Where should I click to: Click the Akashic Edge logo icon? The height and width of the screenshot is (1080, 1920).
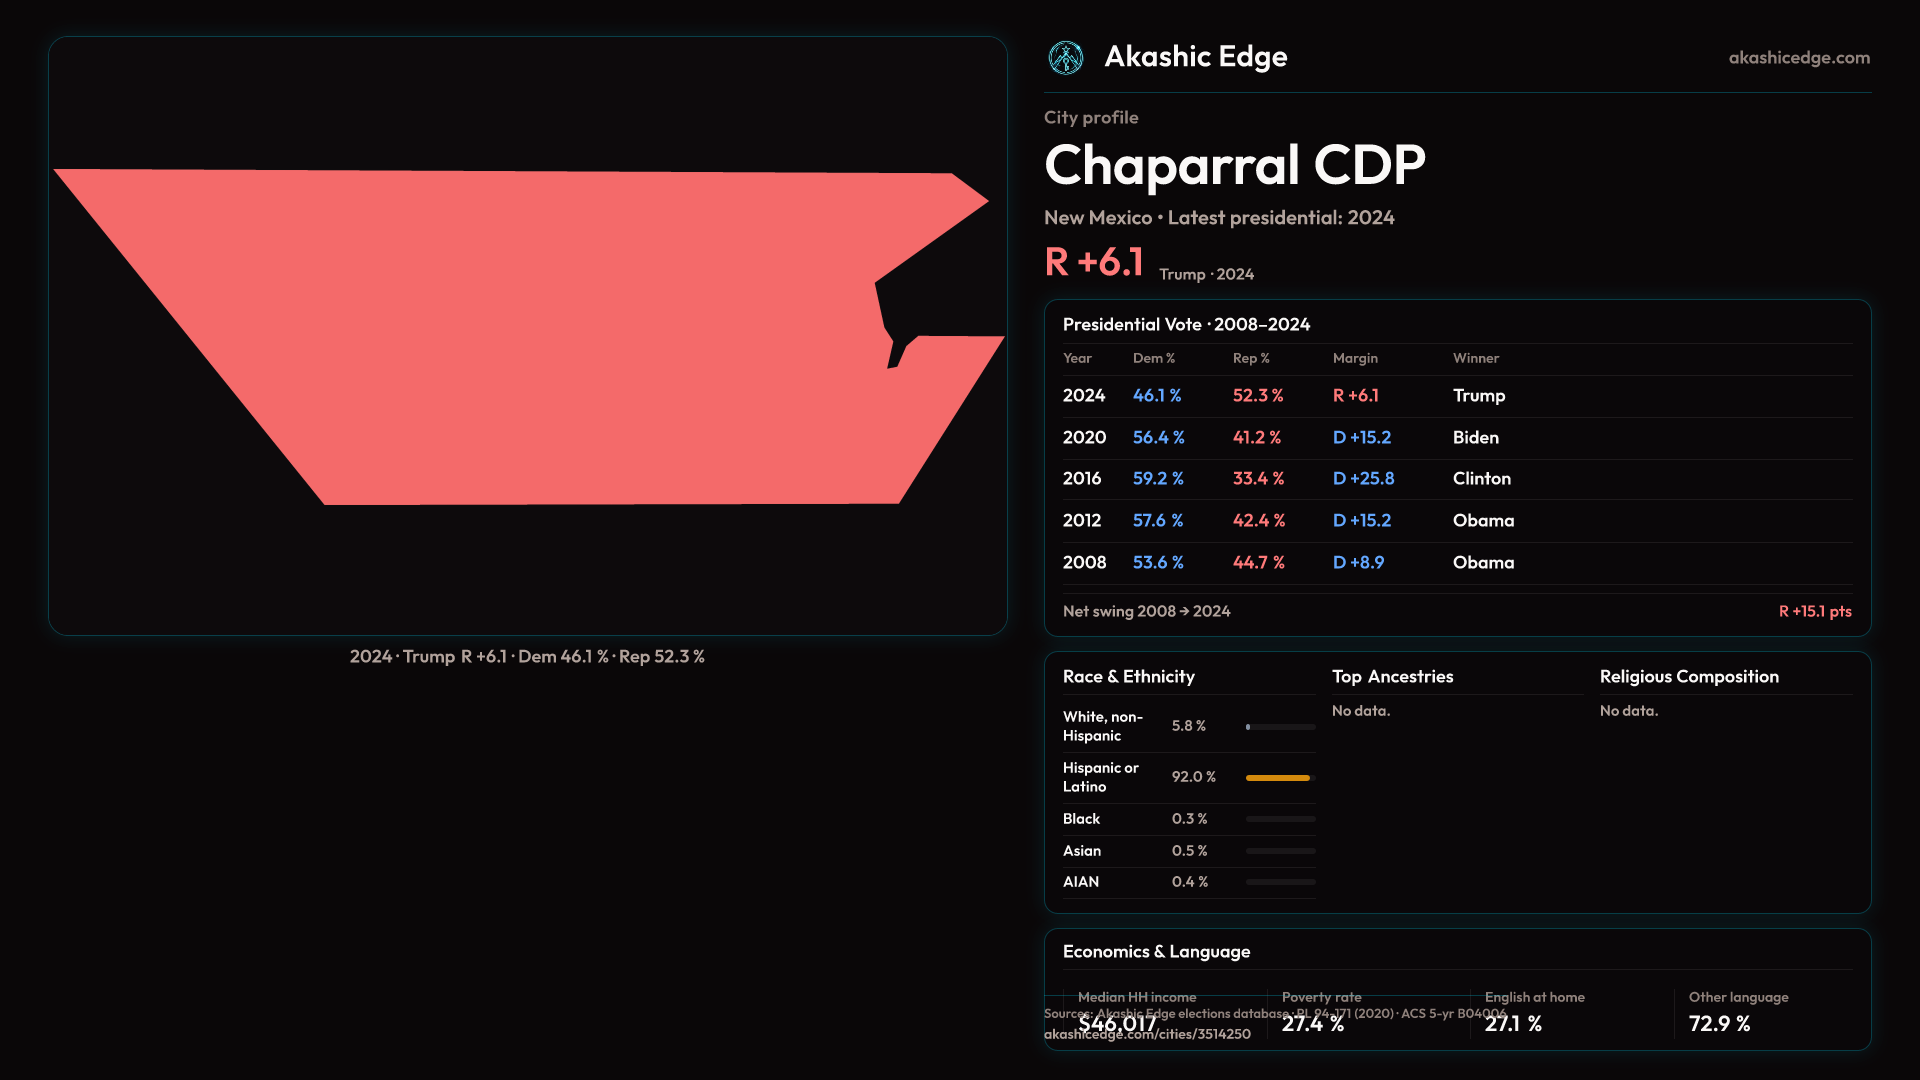(1065, 58)
